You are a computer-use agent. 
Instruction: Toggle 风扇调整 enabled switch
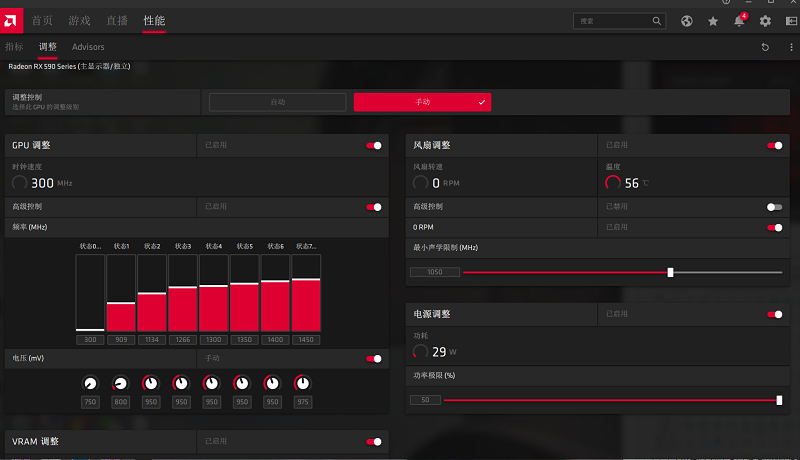(774, 145)
